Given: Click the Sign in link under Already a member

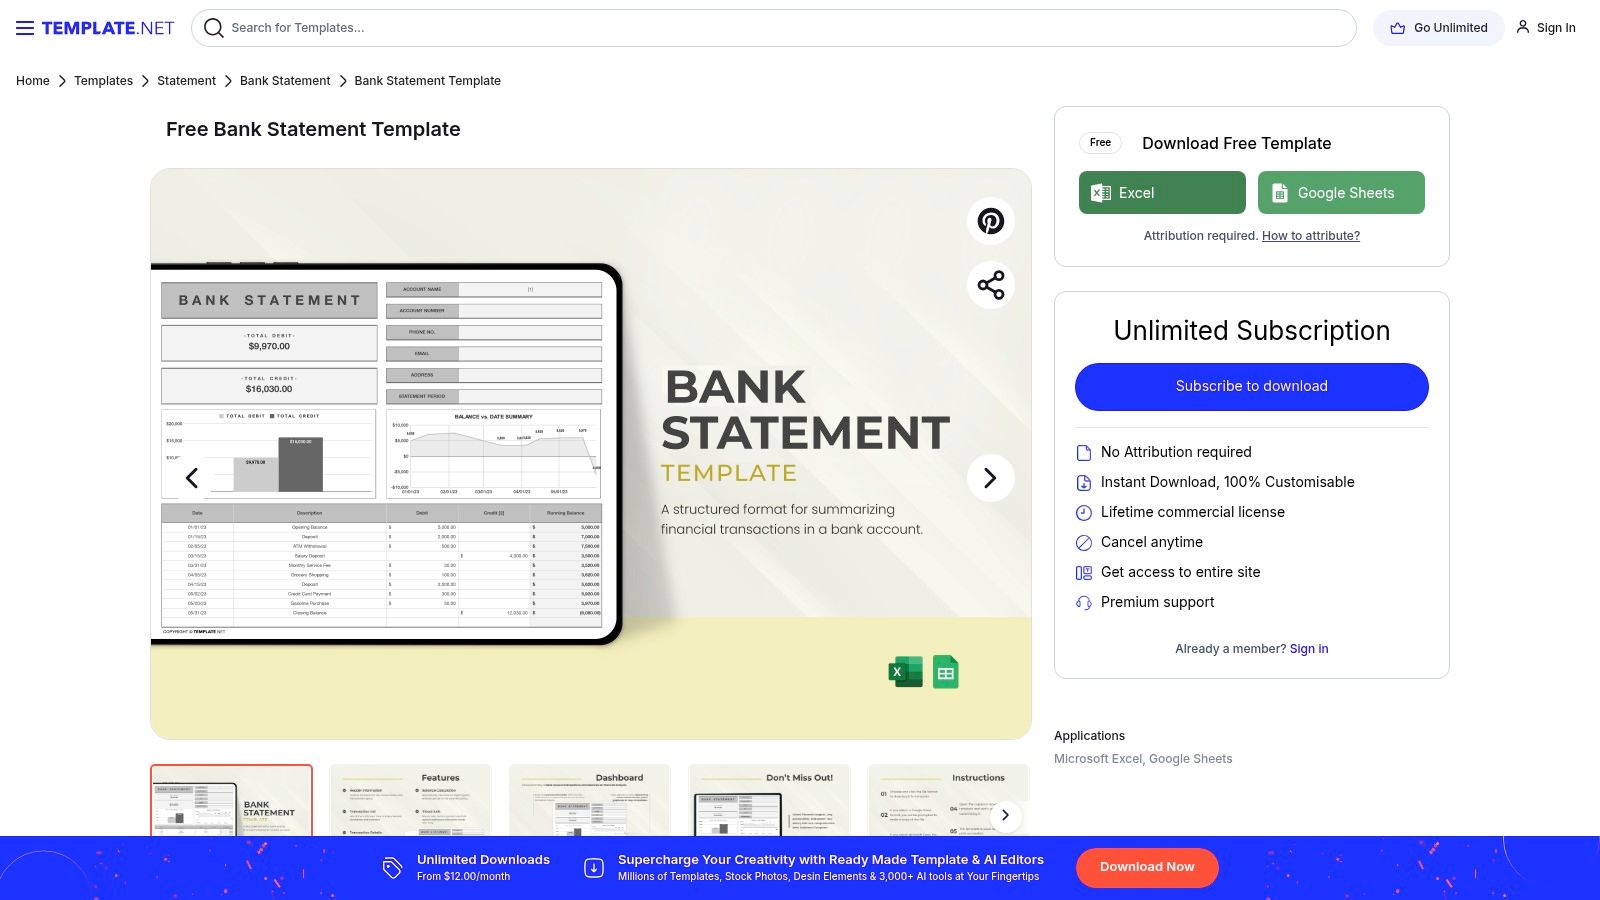Looking at the screenshot, I should click(1309, 649).
